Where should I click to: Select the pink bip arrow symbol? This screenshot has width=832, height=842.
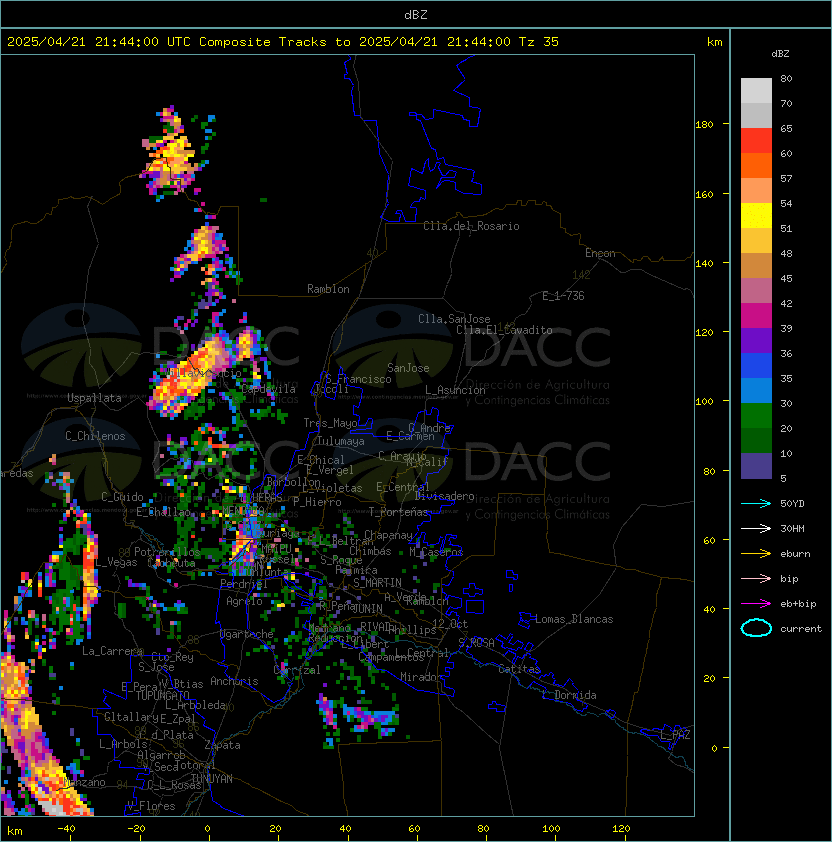(x=756, y=578)
